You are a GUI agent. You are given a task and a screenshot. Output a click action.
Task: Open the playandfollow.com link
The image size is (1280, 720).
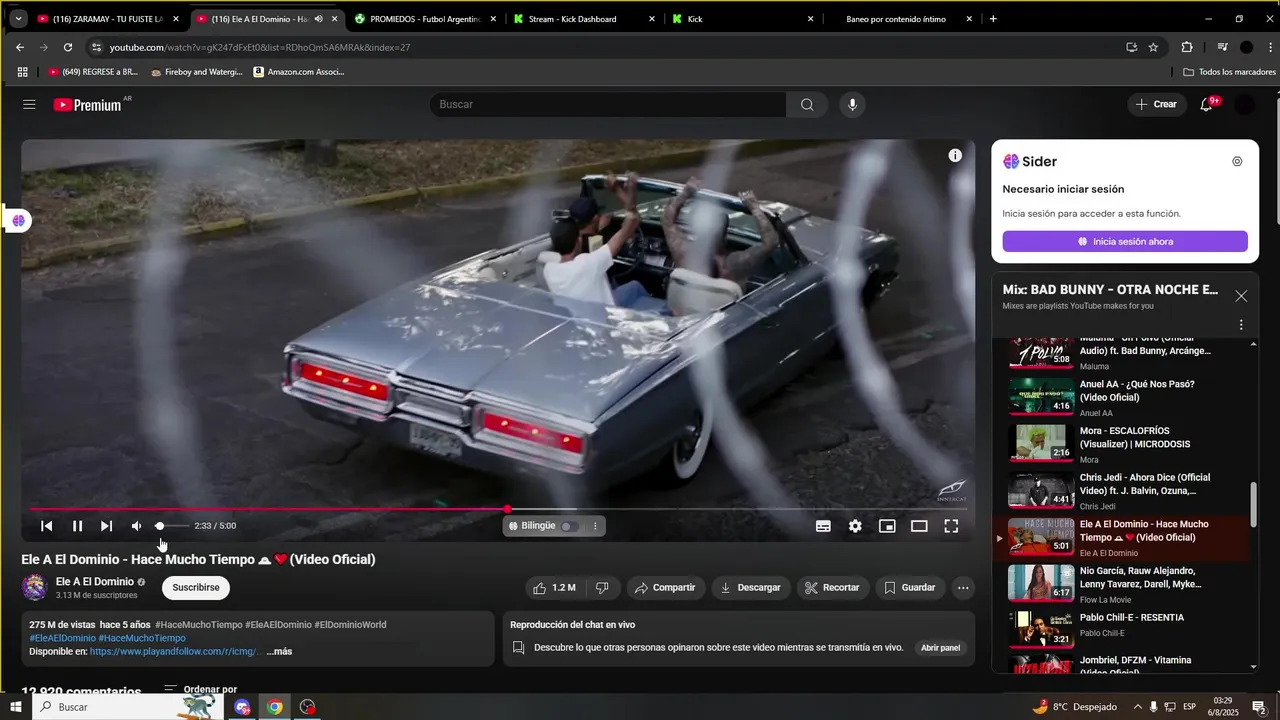click(x=174, y=652)
